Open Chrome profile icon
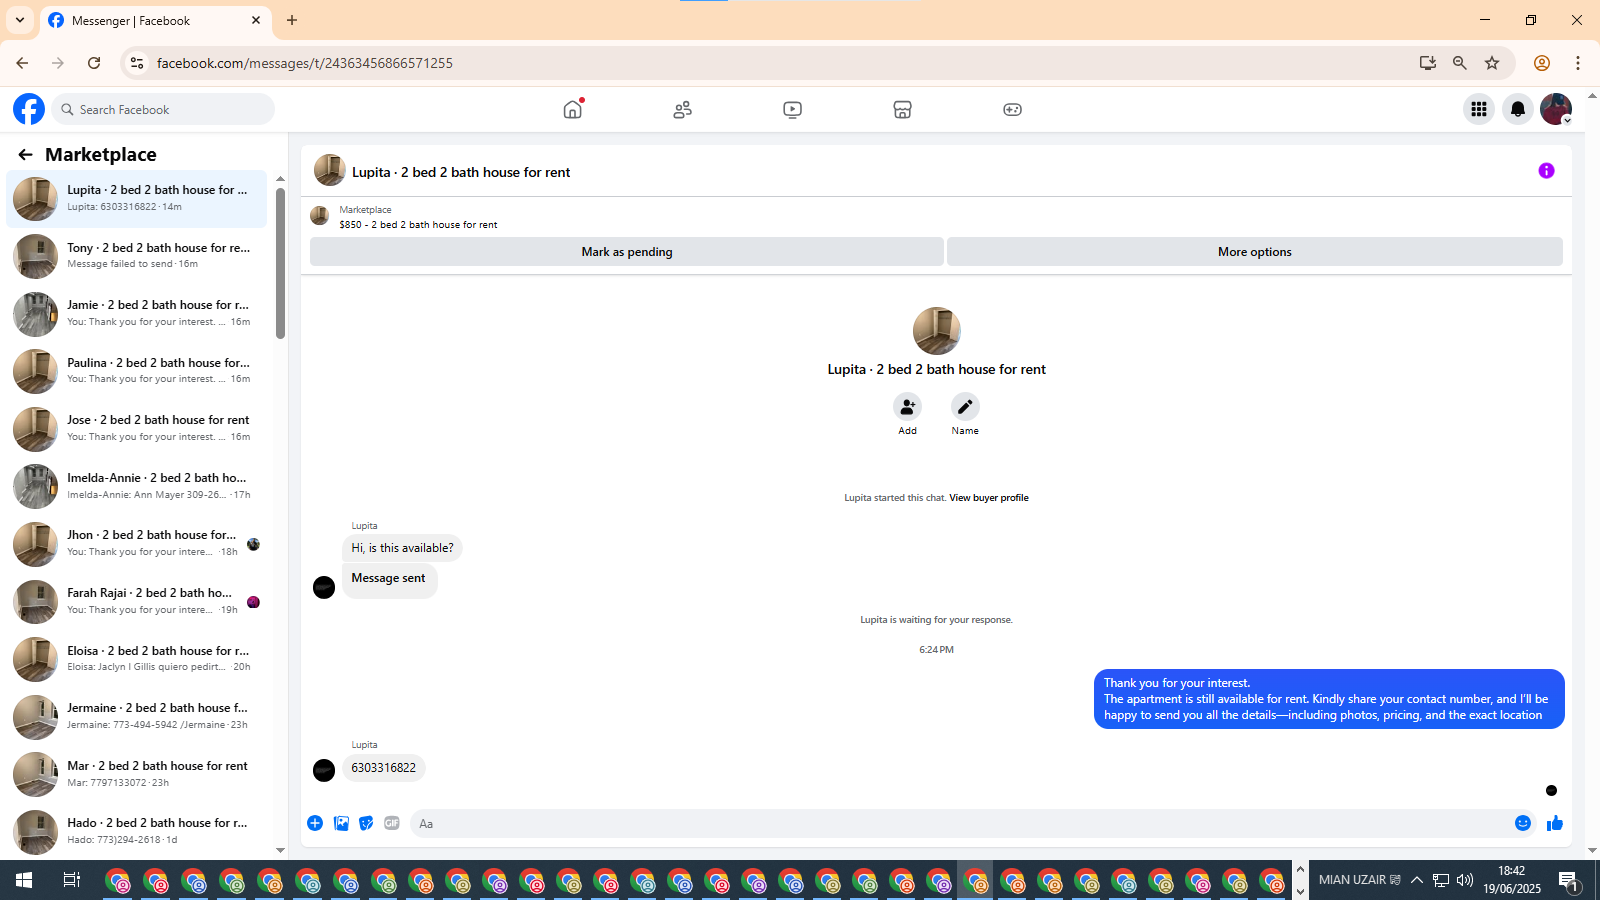Image resolution: width=1600 pixels, height=900 pixels. coord(1542,63)
